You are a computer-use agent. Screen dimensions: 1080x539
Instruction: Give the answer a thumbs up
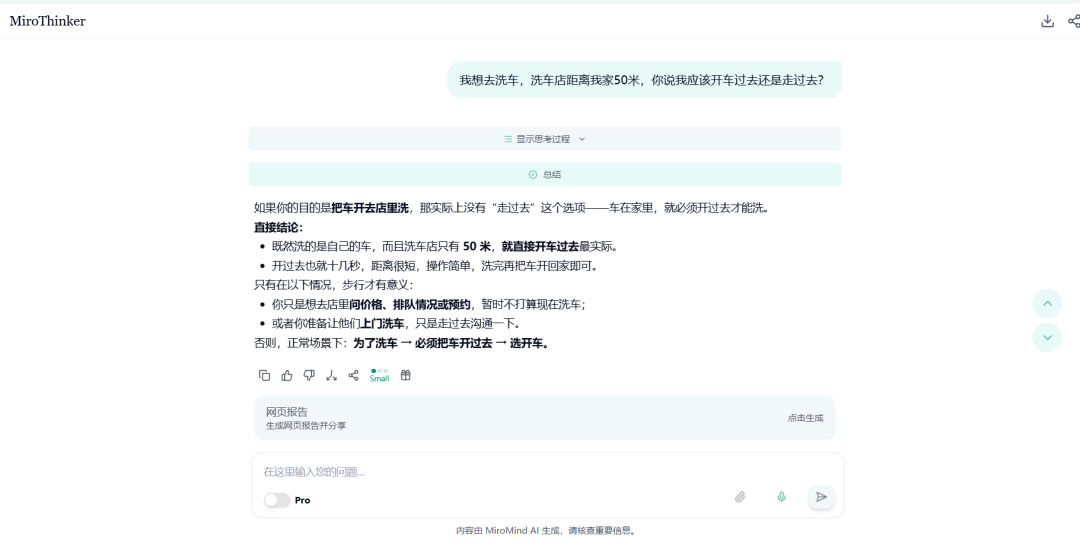point(287,375)
